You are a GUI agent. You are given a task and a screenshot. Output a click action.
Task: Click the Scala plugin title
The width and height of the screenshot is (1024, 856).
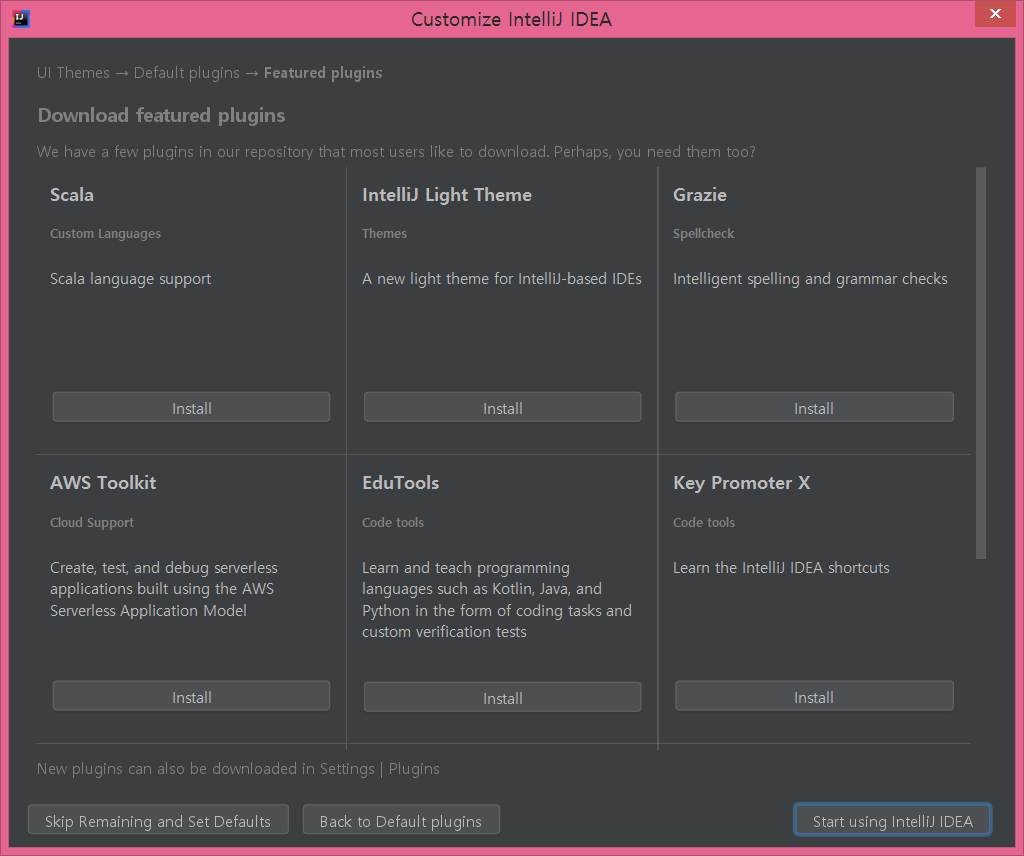click(72, 195)
